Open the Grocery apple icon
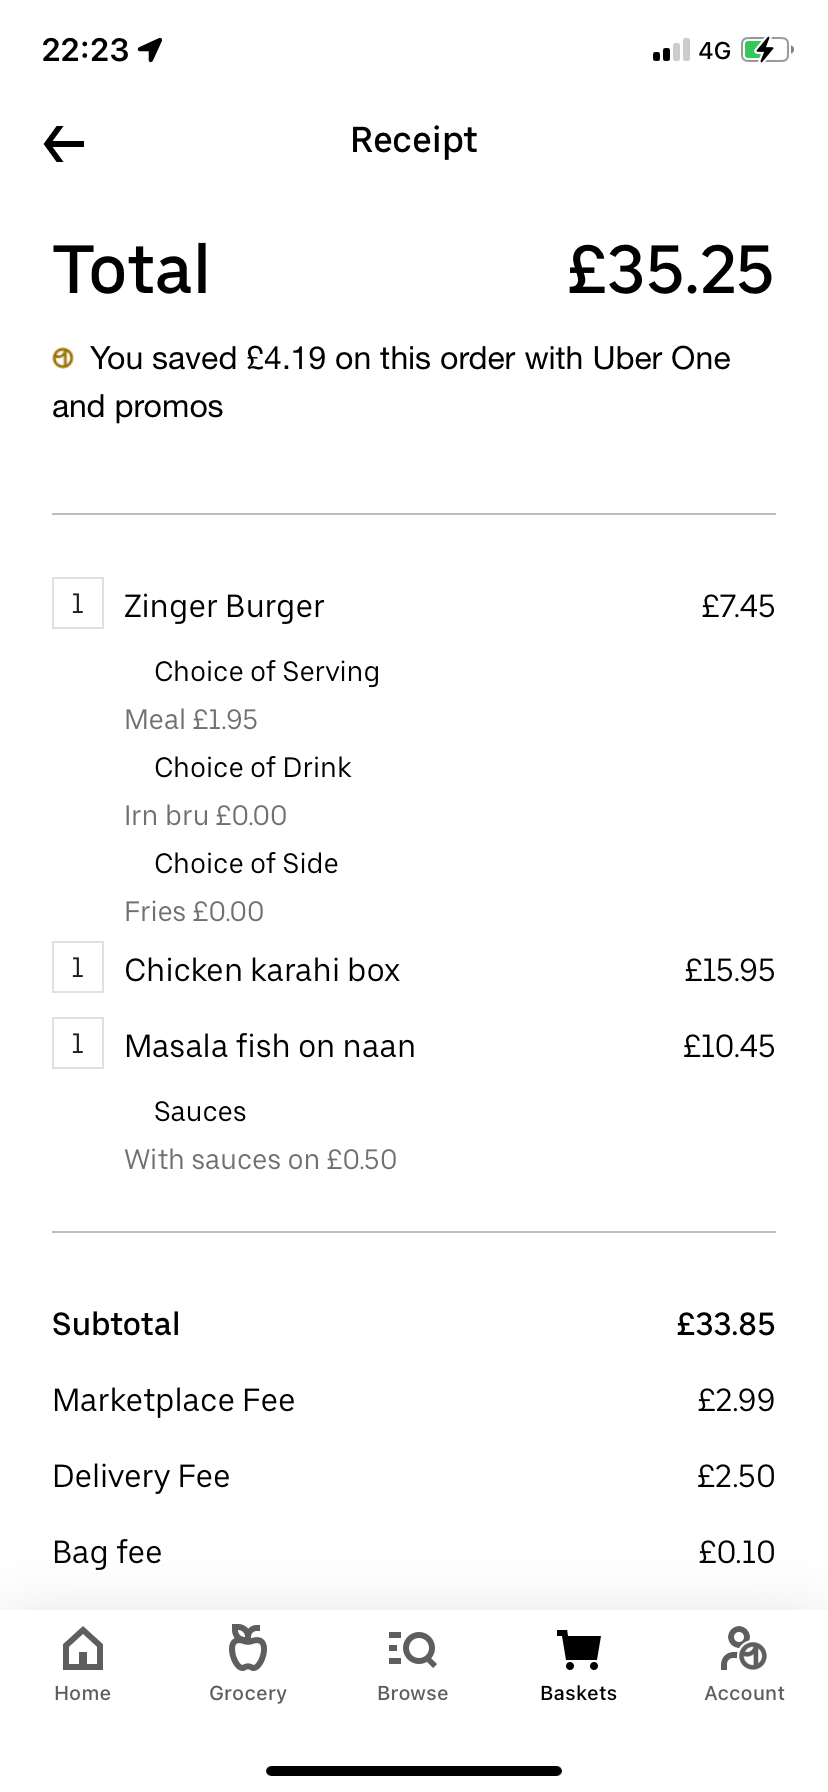The width and height of the screenshot is (828, 1792). pos(248,1648)
